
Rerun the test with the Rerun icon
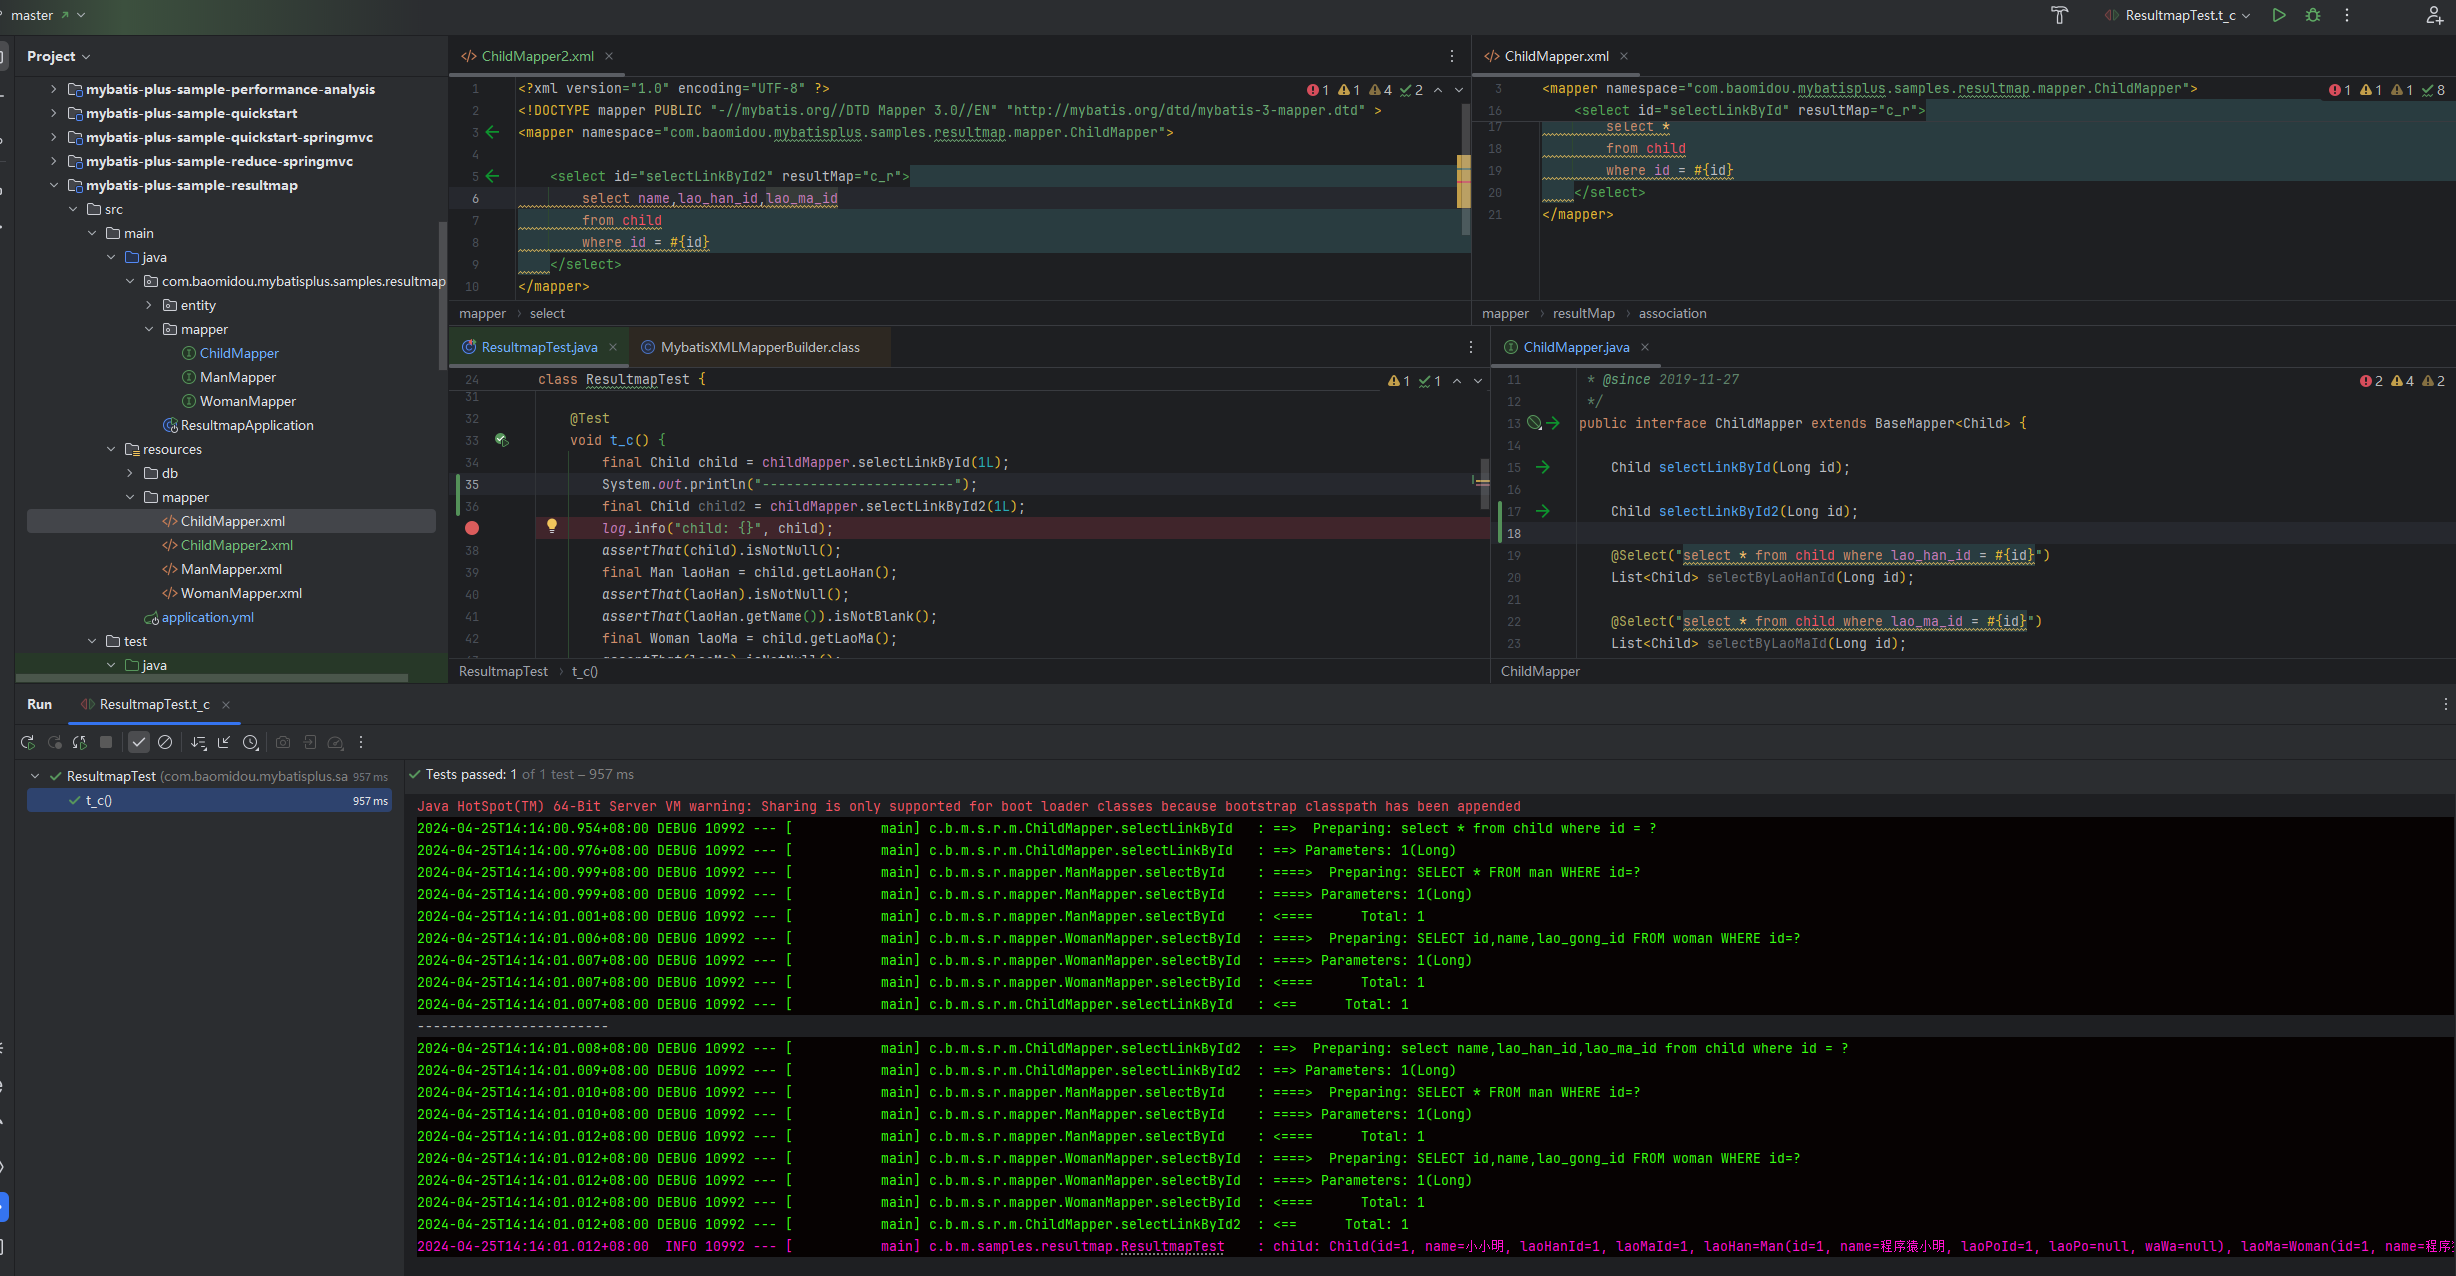pyautogui.click(x=28, y=742)
